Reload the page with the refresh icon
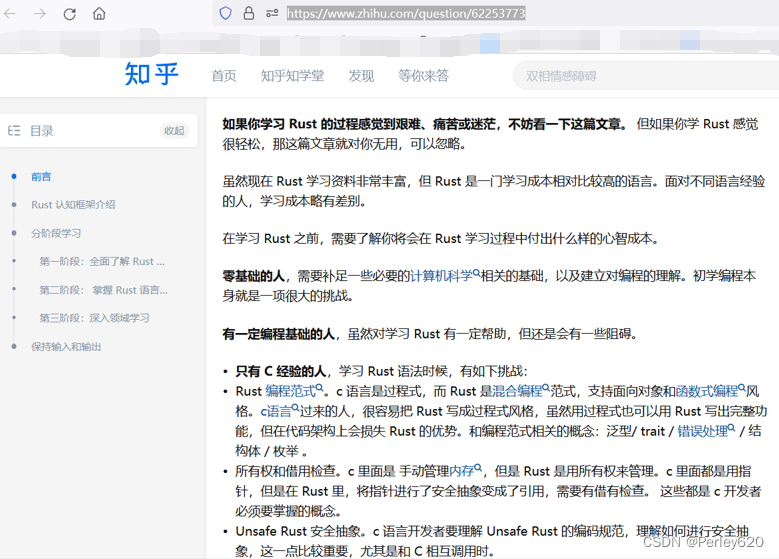The image size is (779, 559). [70, 13]
